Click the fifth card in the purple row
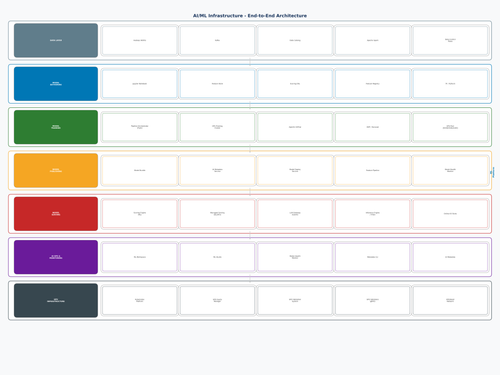 point(450,257)
